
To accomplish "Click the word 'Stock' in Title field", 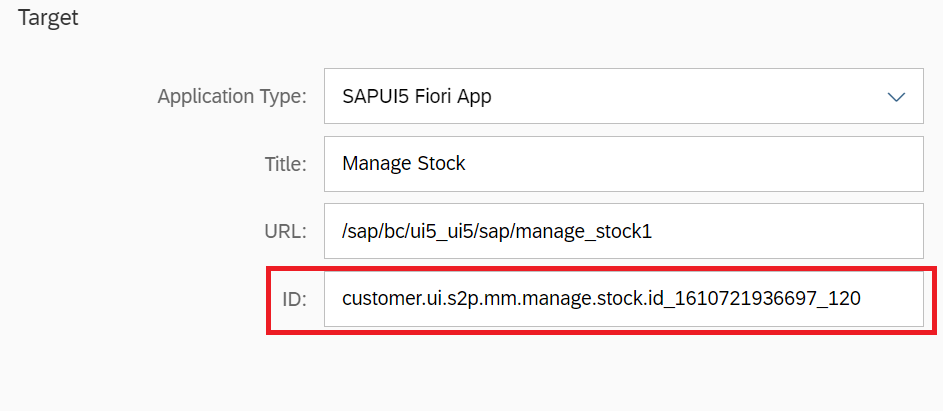I will [441, 163].
